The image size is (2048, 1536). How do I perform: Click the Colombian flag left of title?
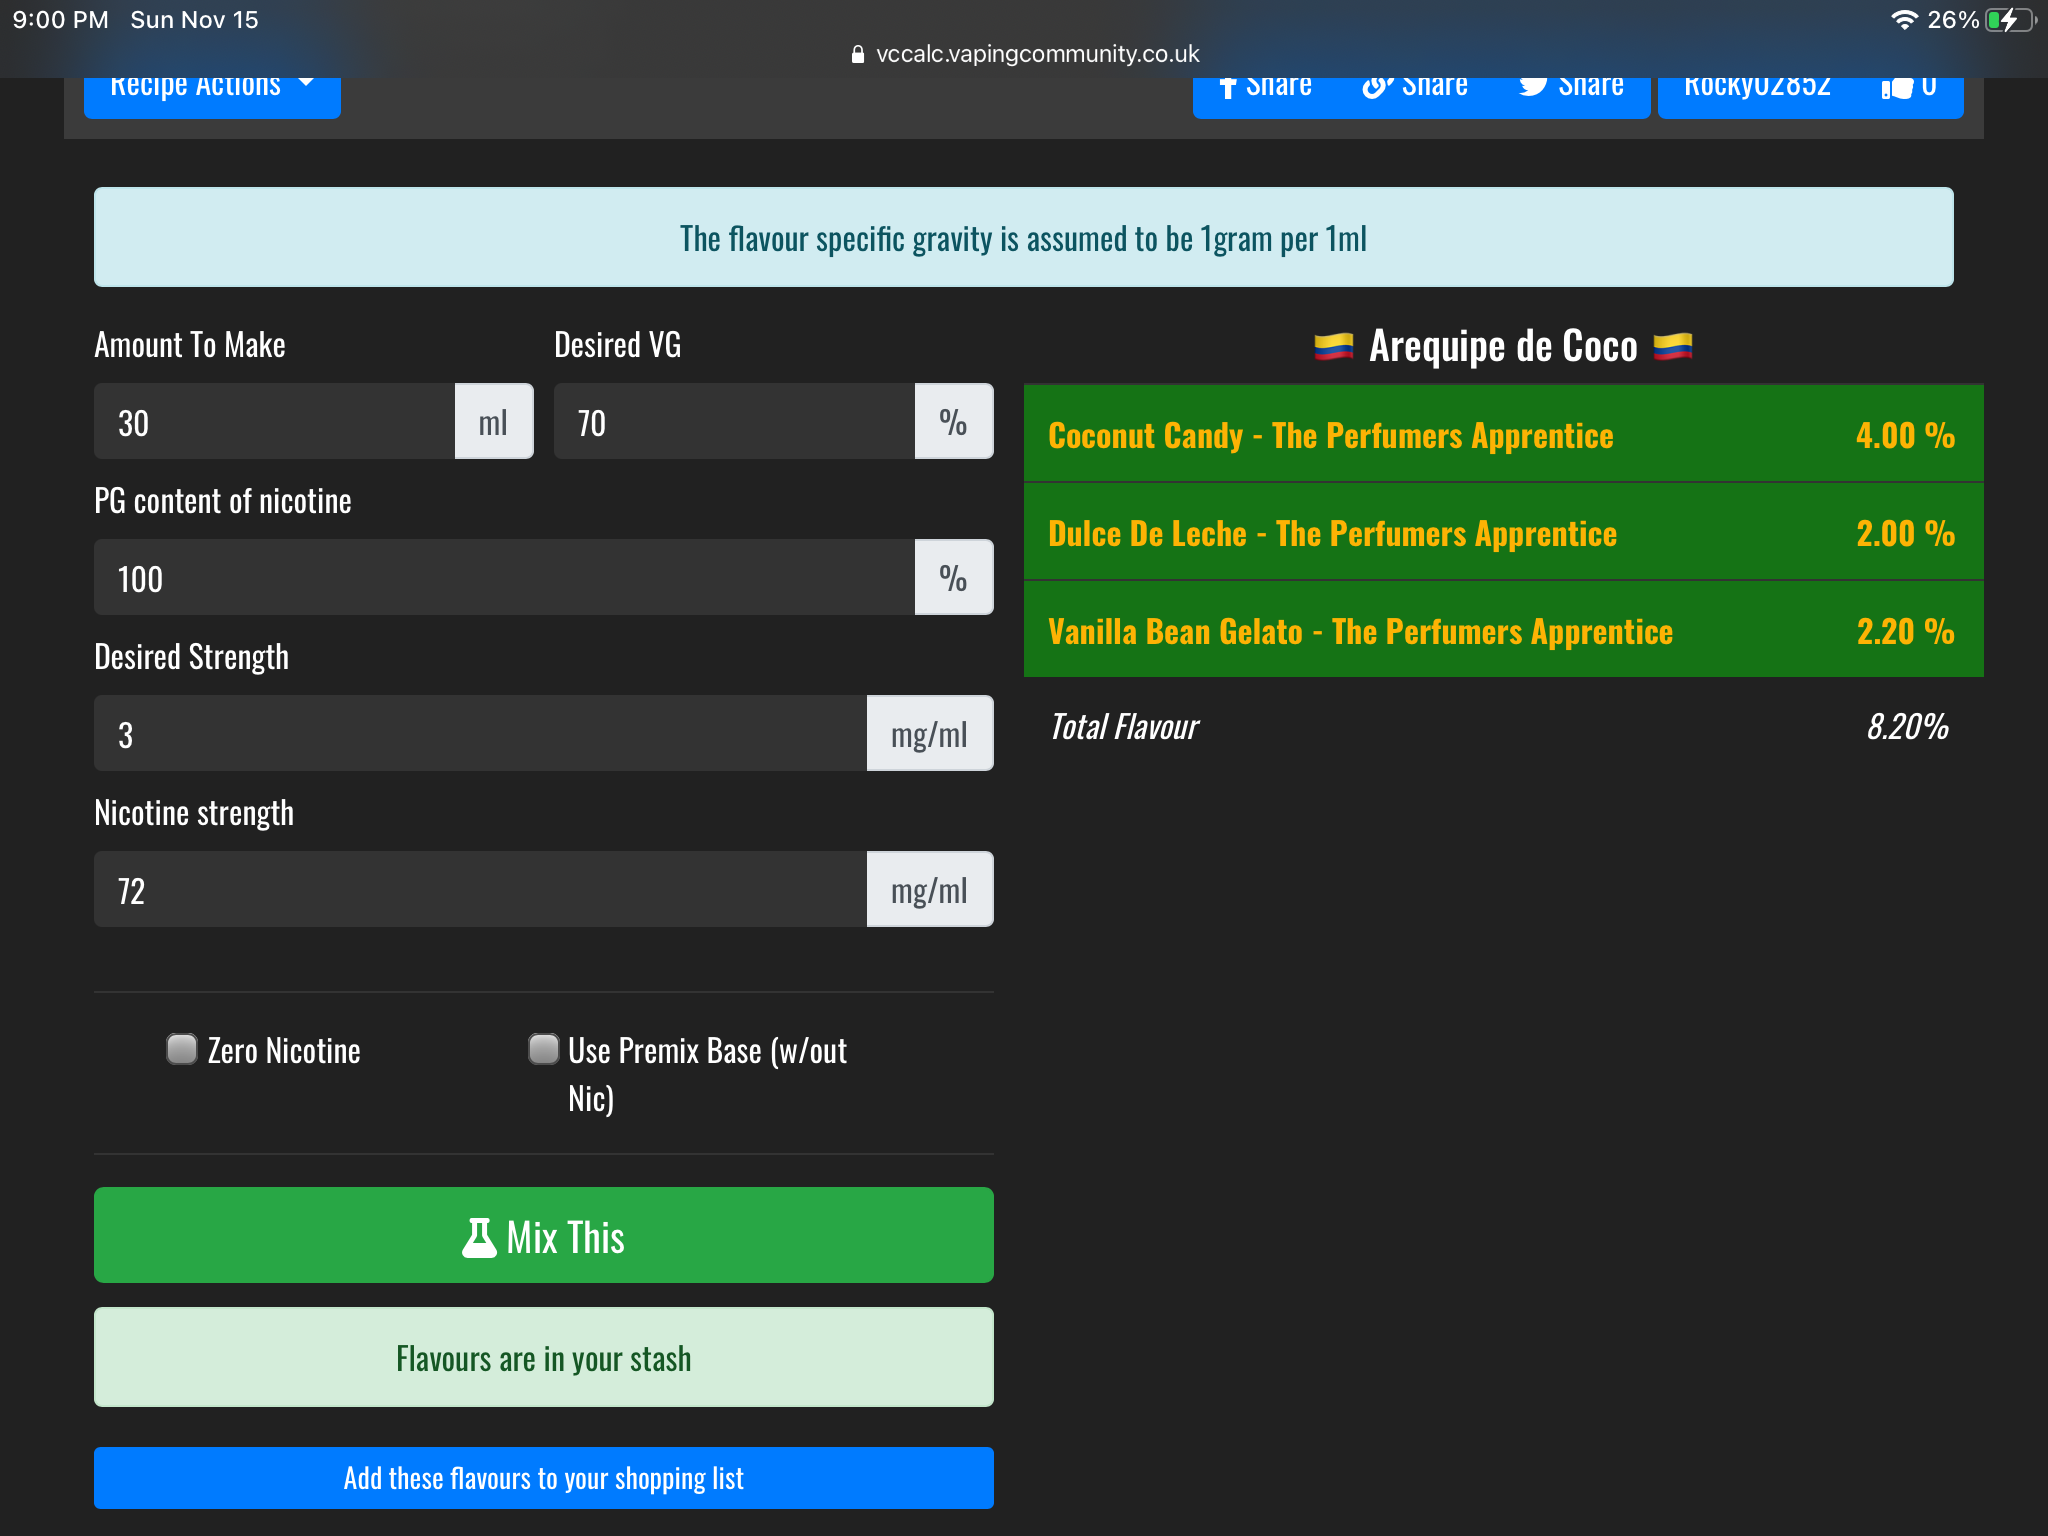(1334, 347)
